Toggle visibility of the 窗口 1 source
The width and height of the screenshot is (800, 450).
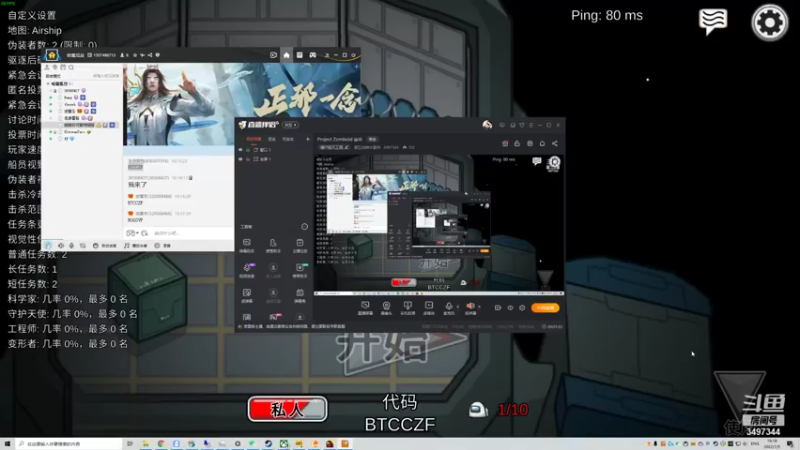pyautogui.click(x=241, y=150)
